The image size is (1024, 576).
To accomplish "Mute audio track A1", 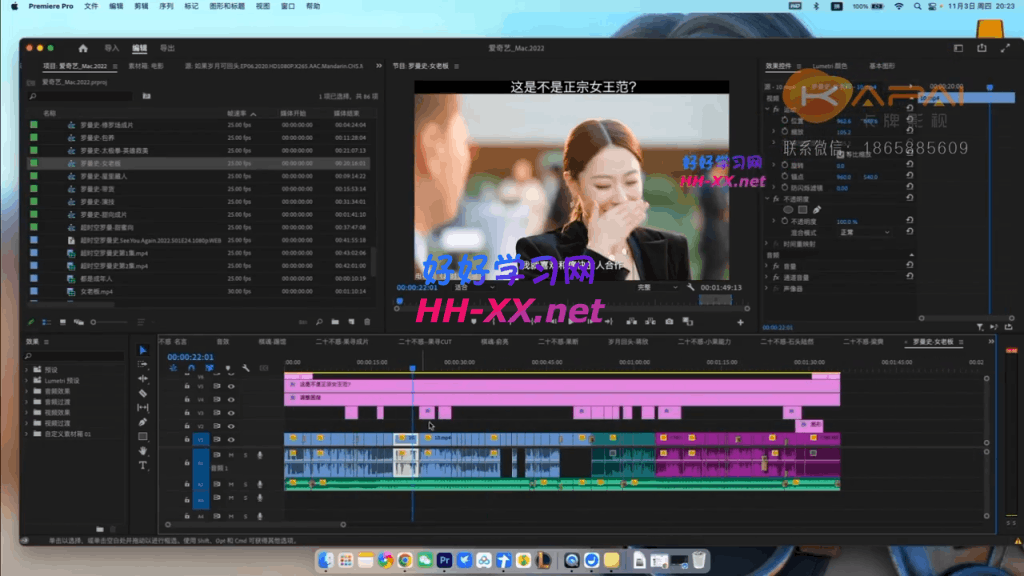I will click(x=231, y=455).
